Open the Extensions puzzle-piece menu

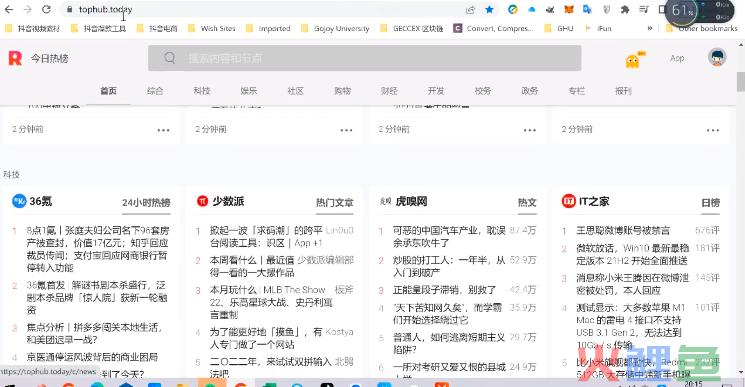point(625,9)
